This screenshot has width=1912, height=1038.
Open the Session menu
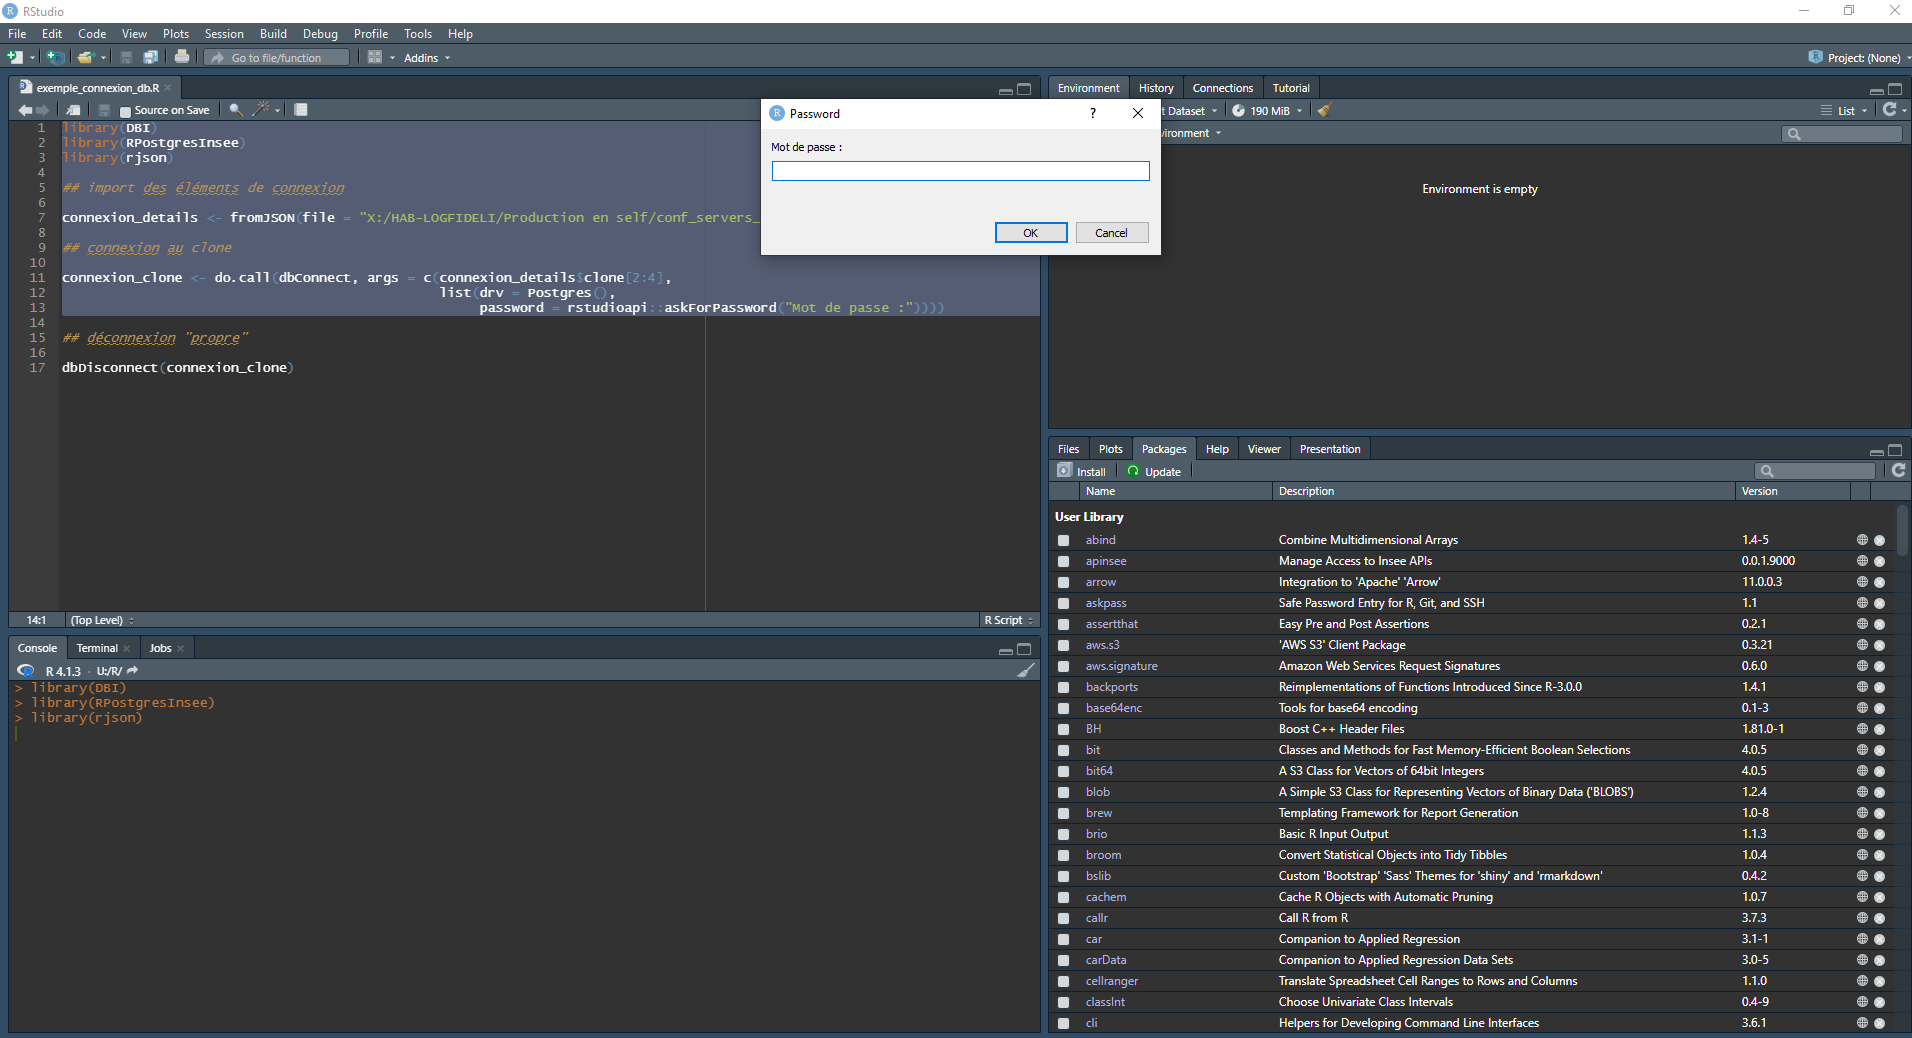(224, 34)
